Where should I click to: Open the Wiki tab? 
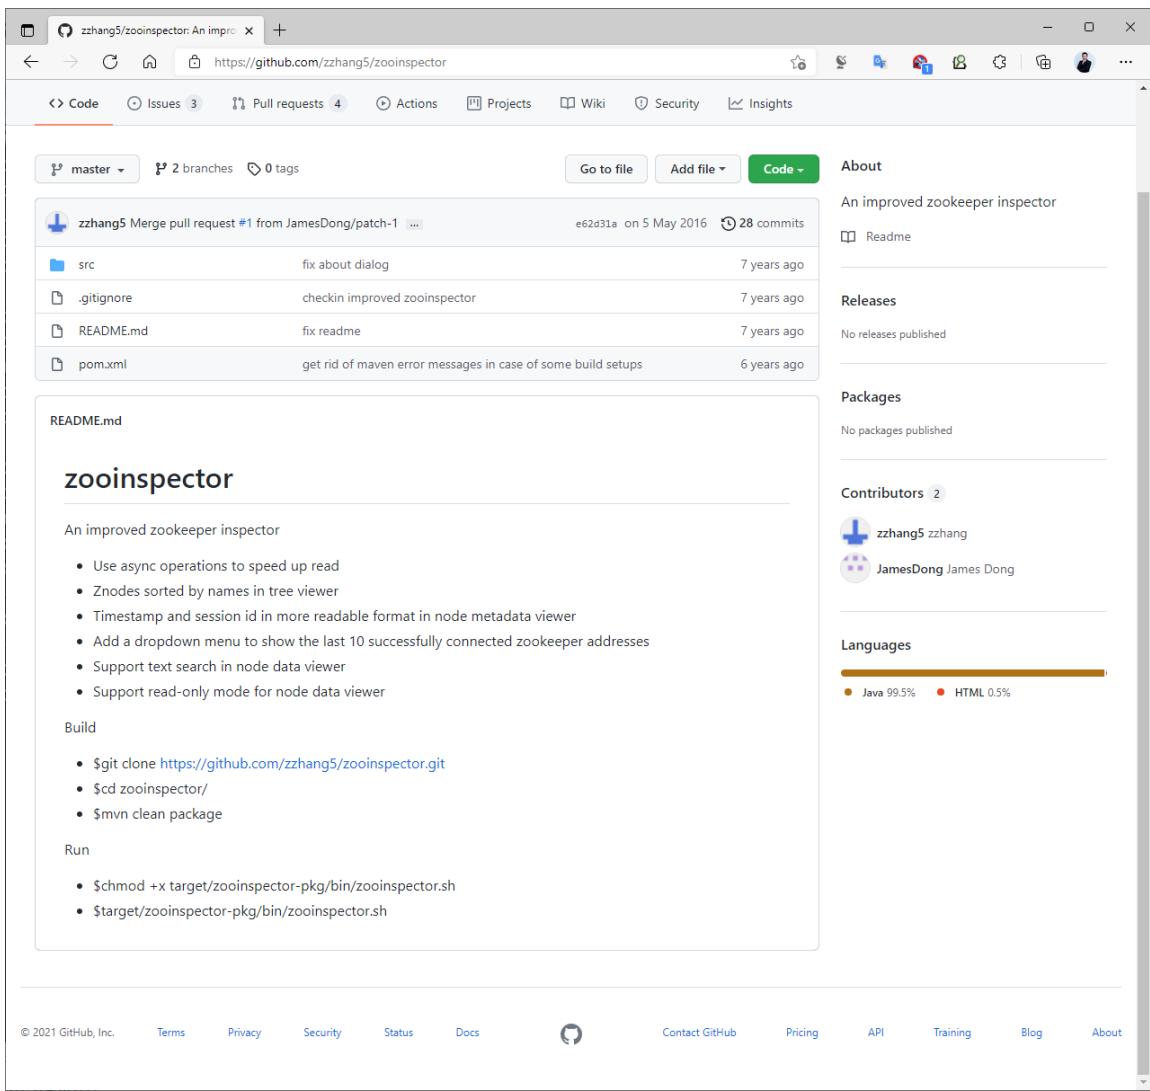coord(583,103)
